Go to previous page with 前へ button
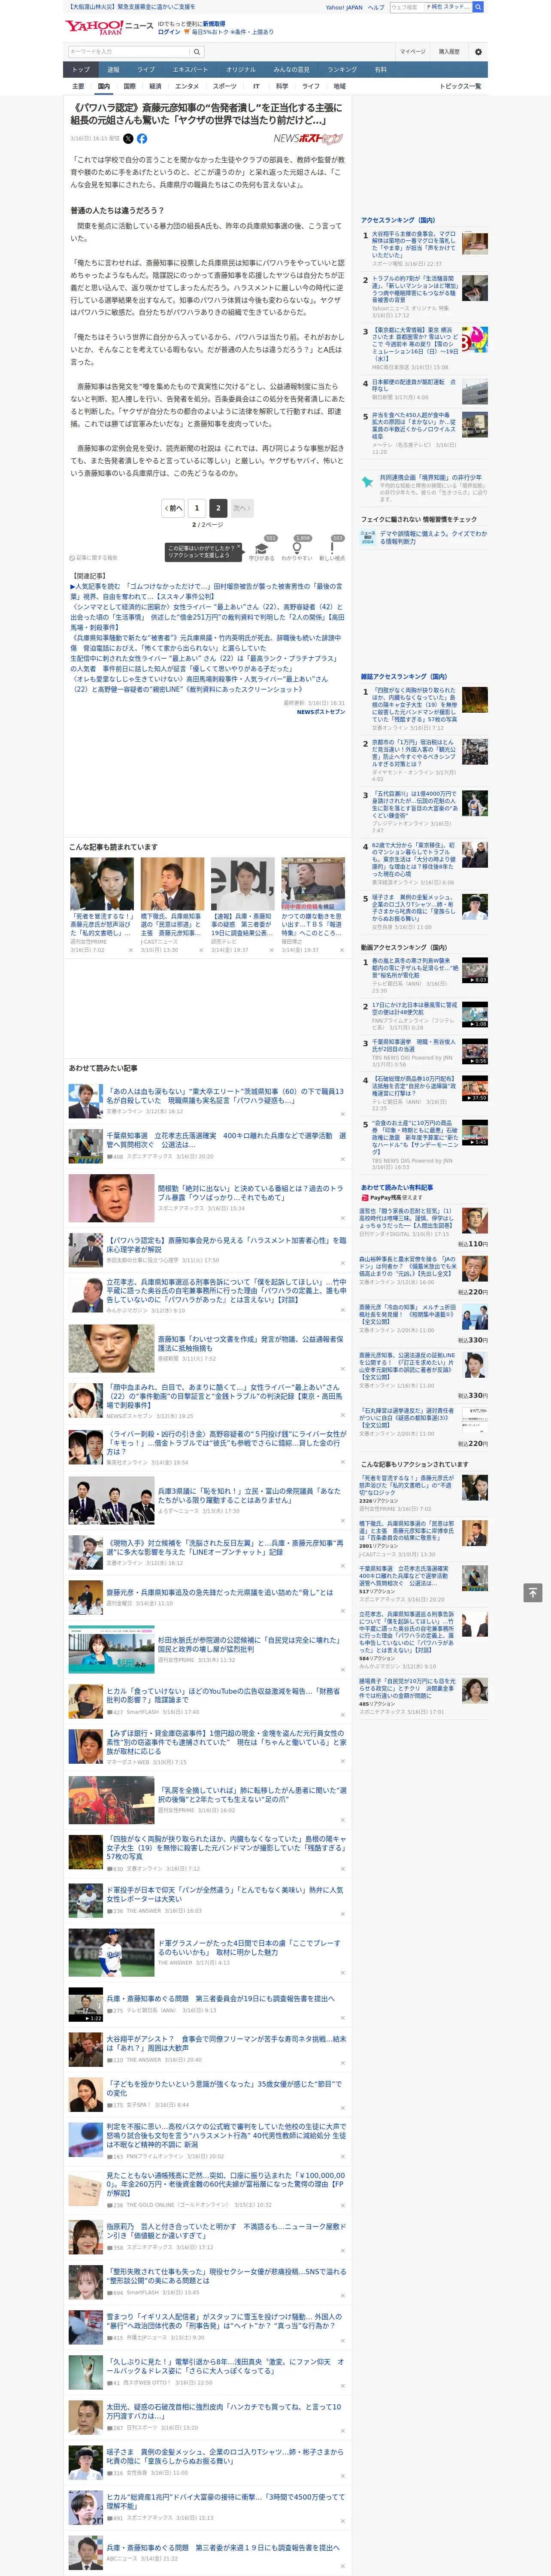This screenshot has width=551, height=2576. click(x=174, y=508)
